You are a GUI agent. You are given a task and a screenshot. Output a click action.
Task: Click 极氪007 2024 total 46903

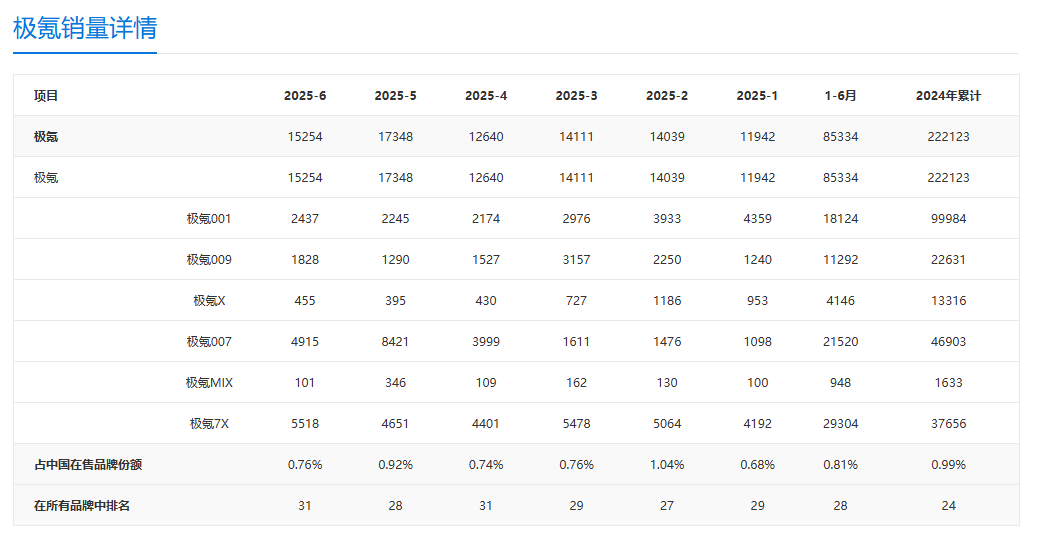pos(949,342)
